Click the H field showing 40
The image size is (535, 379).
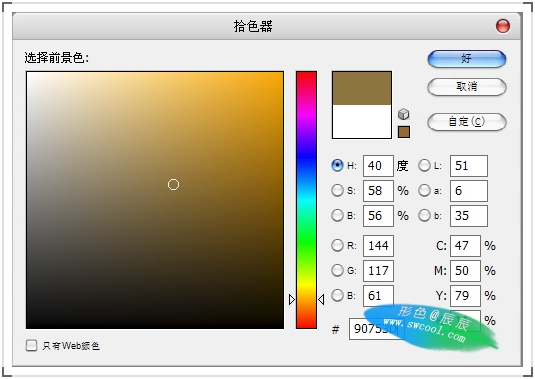378,166
